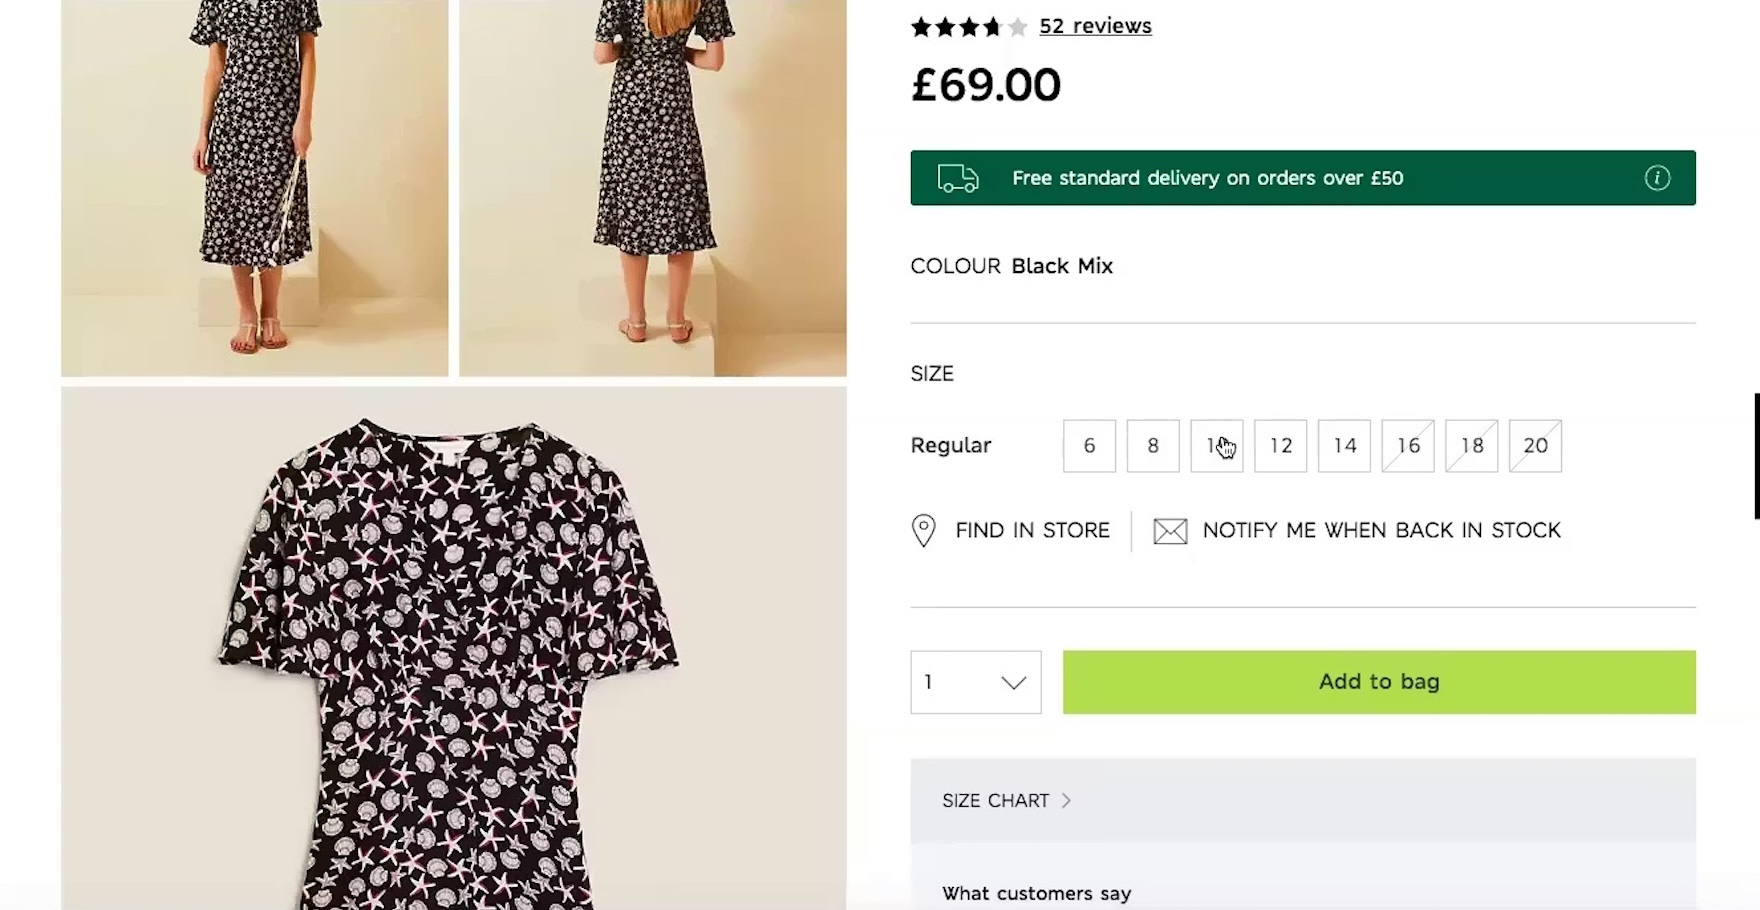1760x910 pixels.
Task: Click the first rating star
Action: (919, 27)
